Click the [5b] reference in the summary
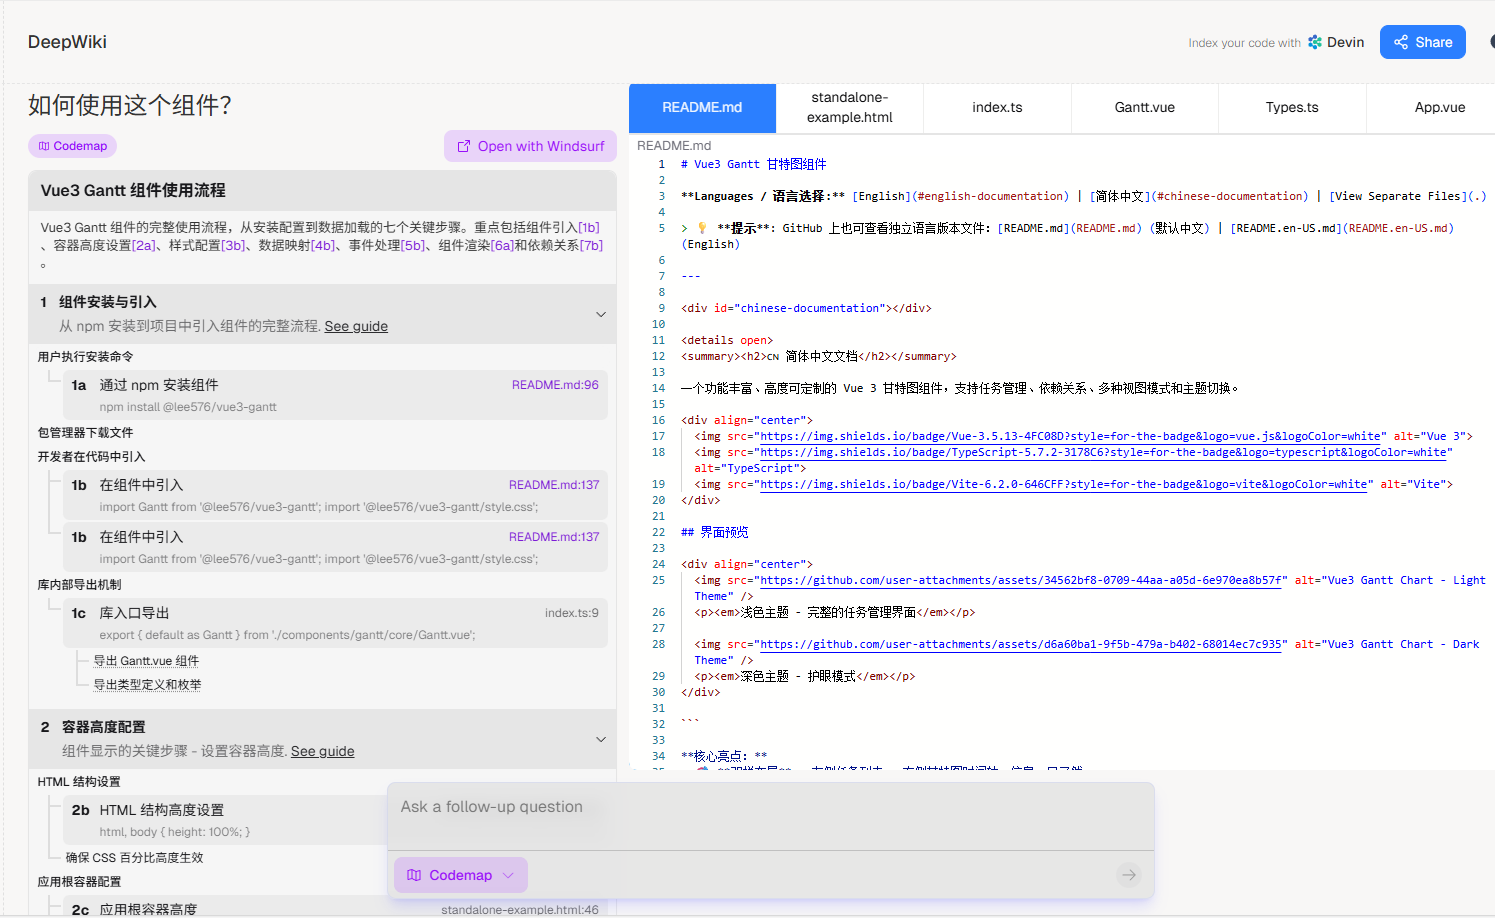 click(x=413, y=245)
